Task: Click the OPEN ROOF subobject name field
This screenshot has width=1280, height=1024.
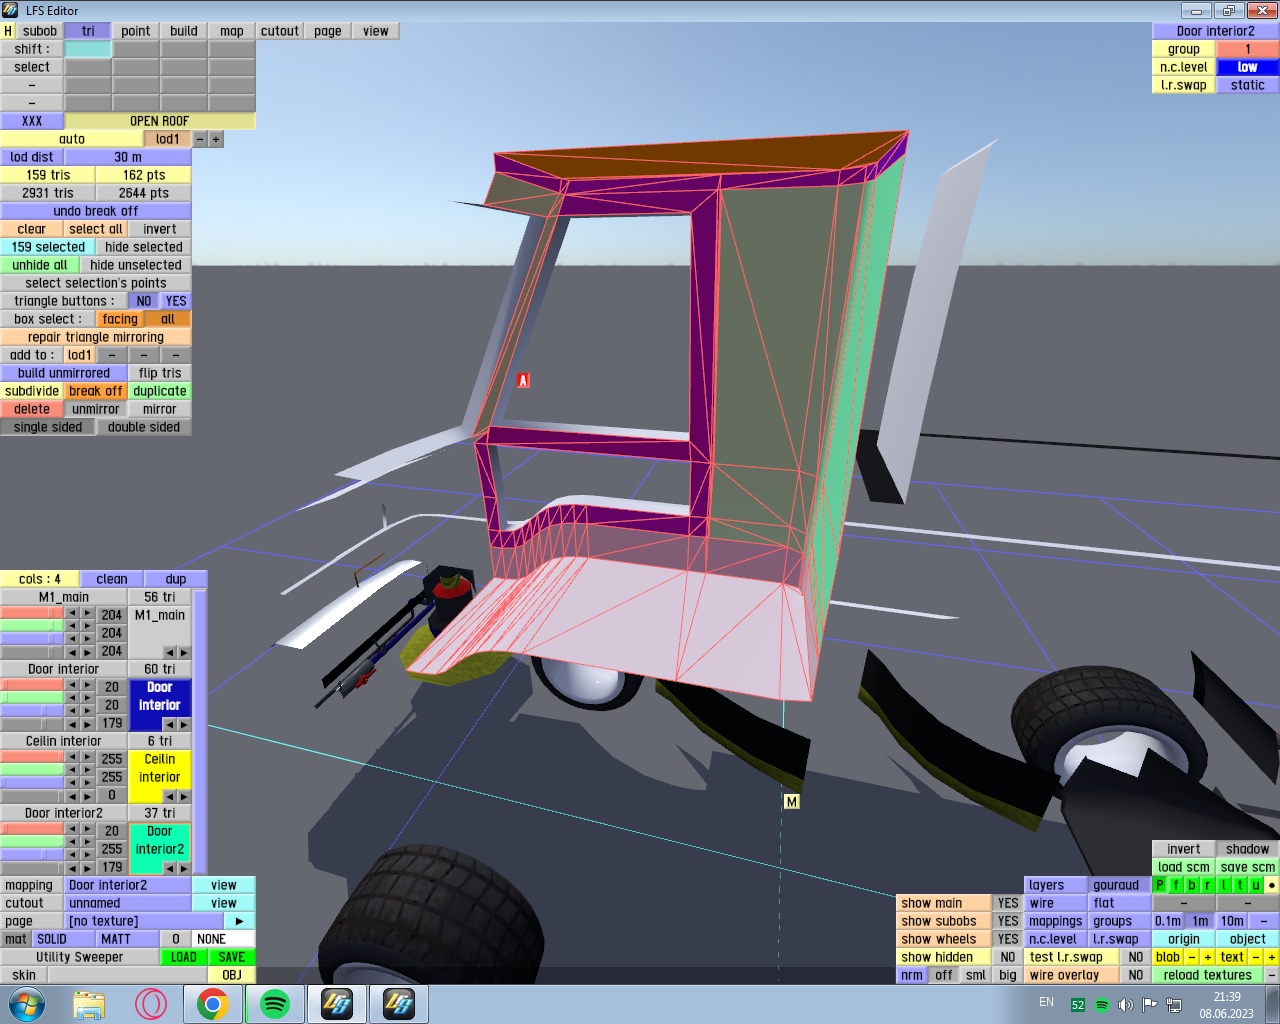Action: click(160, 121)
